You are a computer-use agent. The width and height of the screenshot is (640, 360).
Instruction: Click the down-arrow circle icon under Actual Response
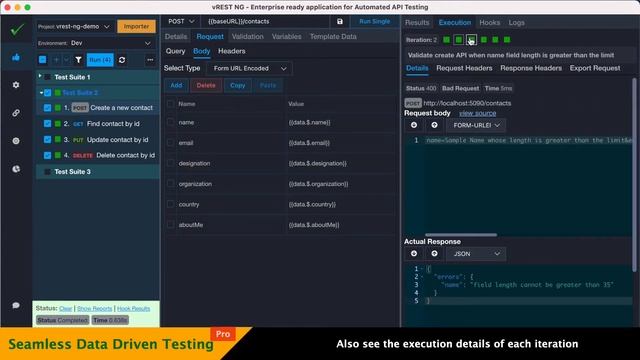click(x=414, y=254)
